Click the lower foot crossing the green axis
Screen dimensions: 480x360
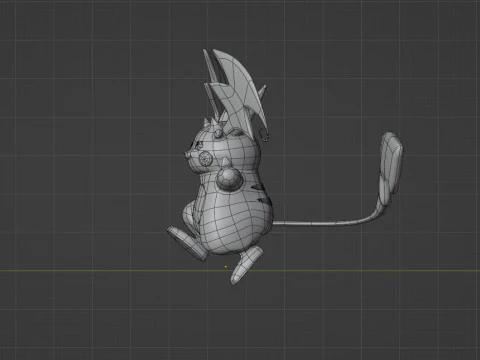tap(246, 265)
